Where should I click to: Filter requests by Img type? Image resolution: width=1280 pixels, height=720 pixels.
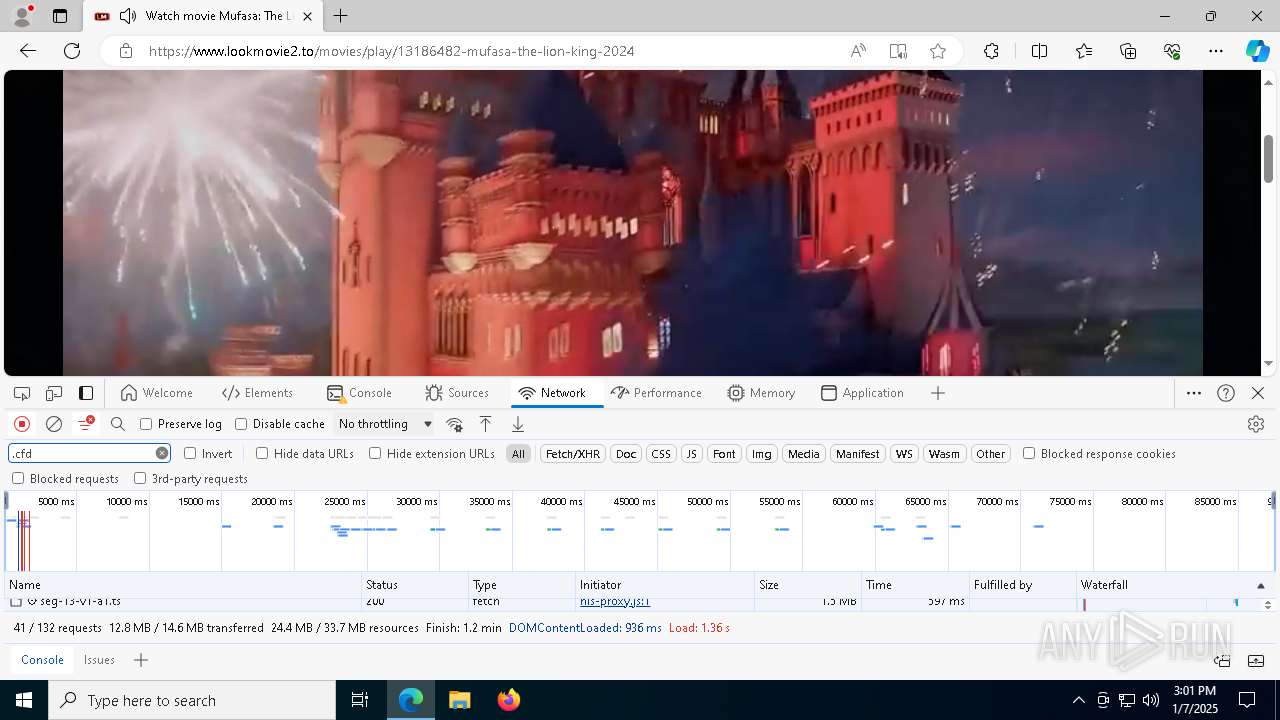761,454
